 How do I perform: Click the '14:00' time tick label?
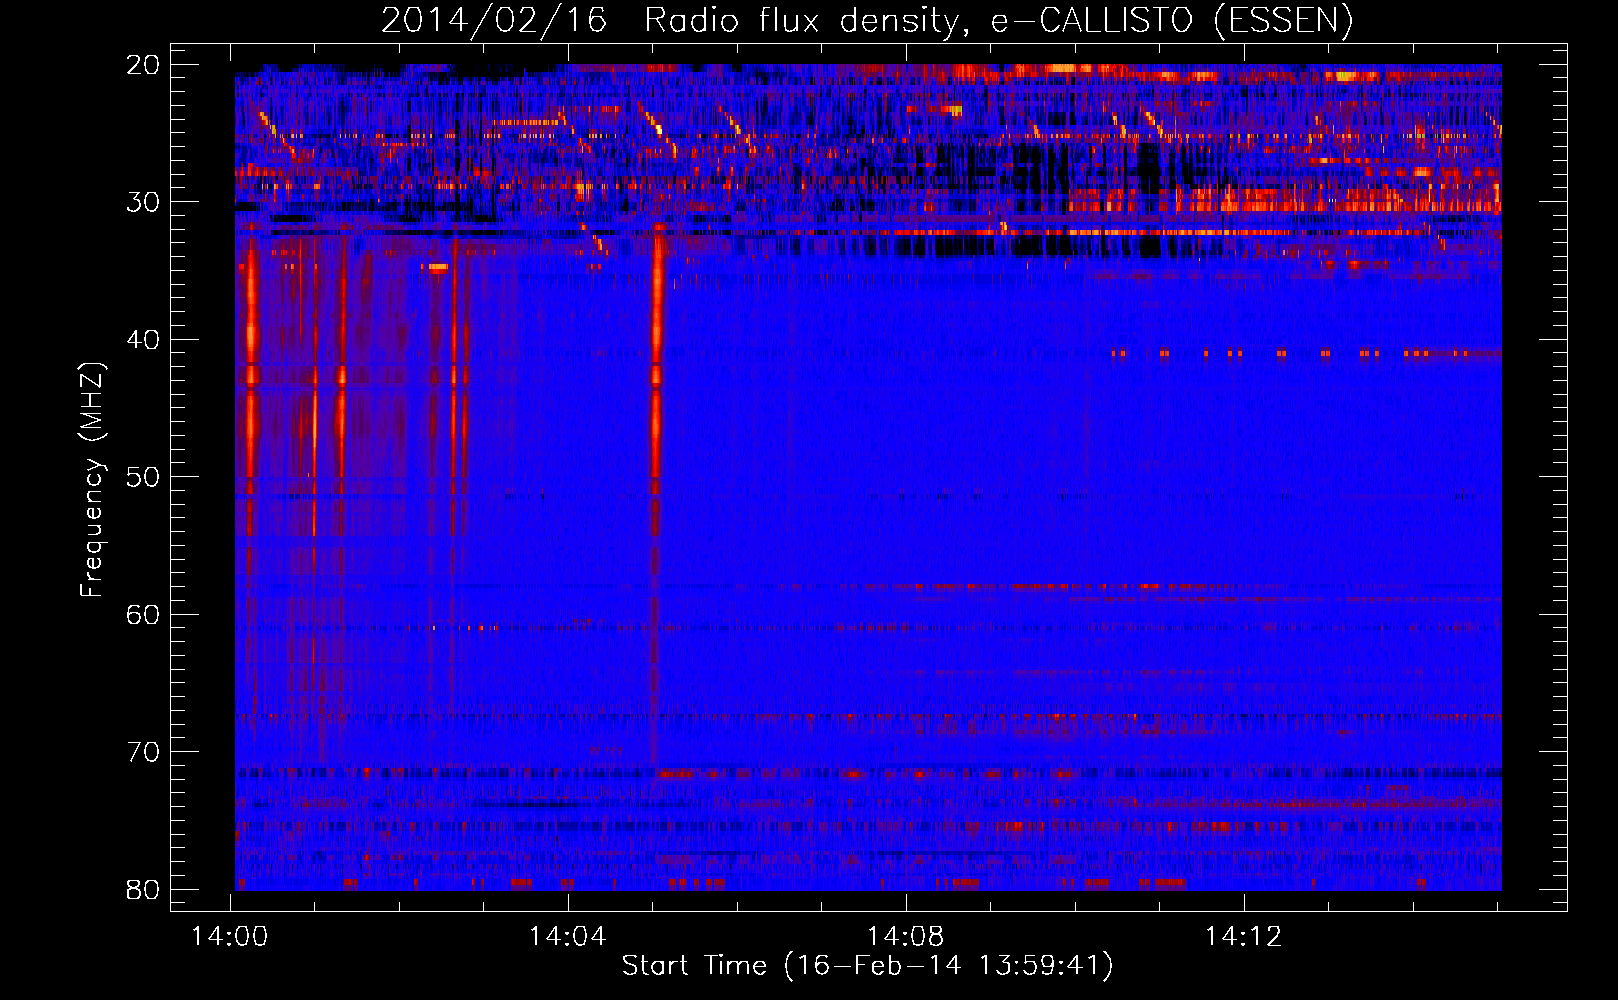230,937
